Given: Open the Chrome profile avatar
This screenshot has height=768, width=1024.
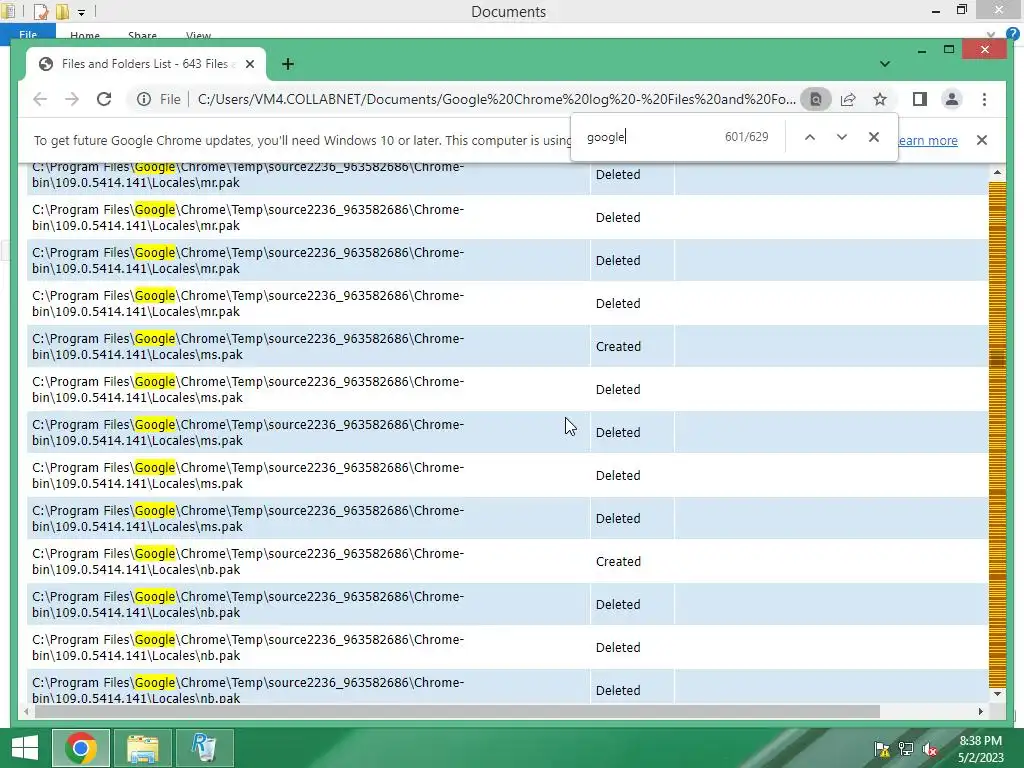Looking at the screenshot, I should click(952, 99).
